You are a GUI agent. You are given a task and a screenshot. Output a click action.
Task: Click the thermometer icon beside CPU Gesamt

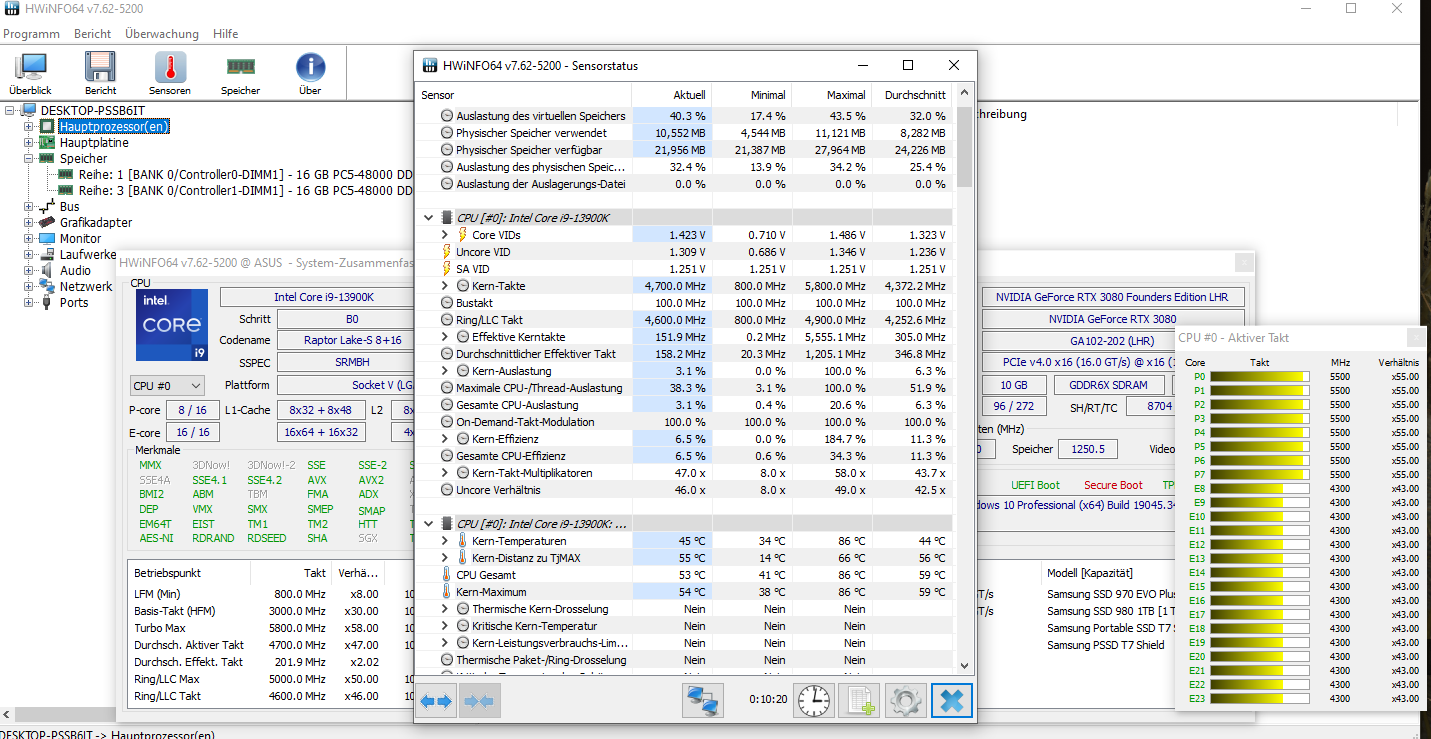(446, 575)
